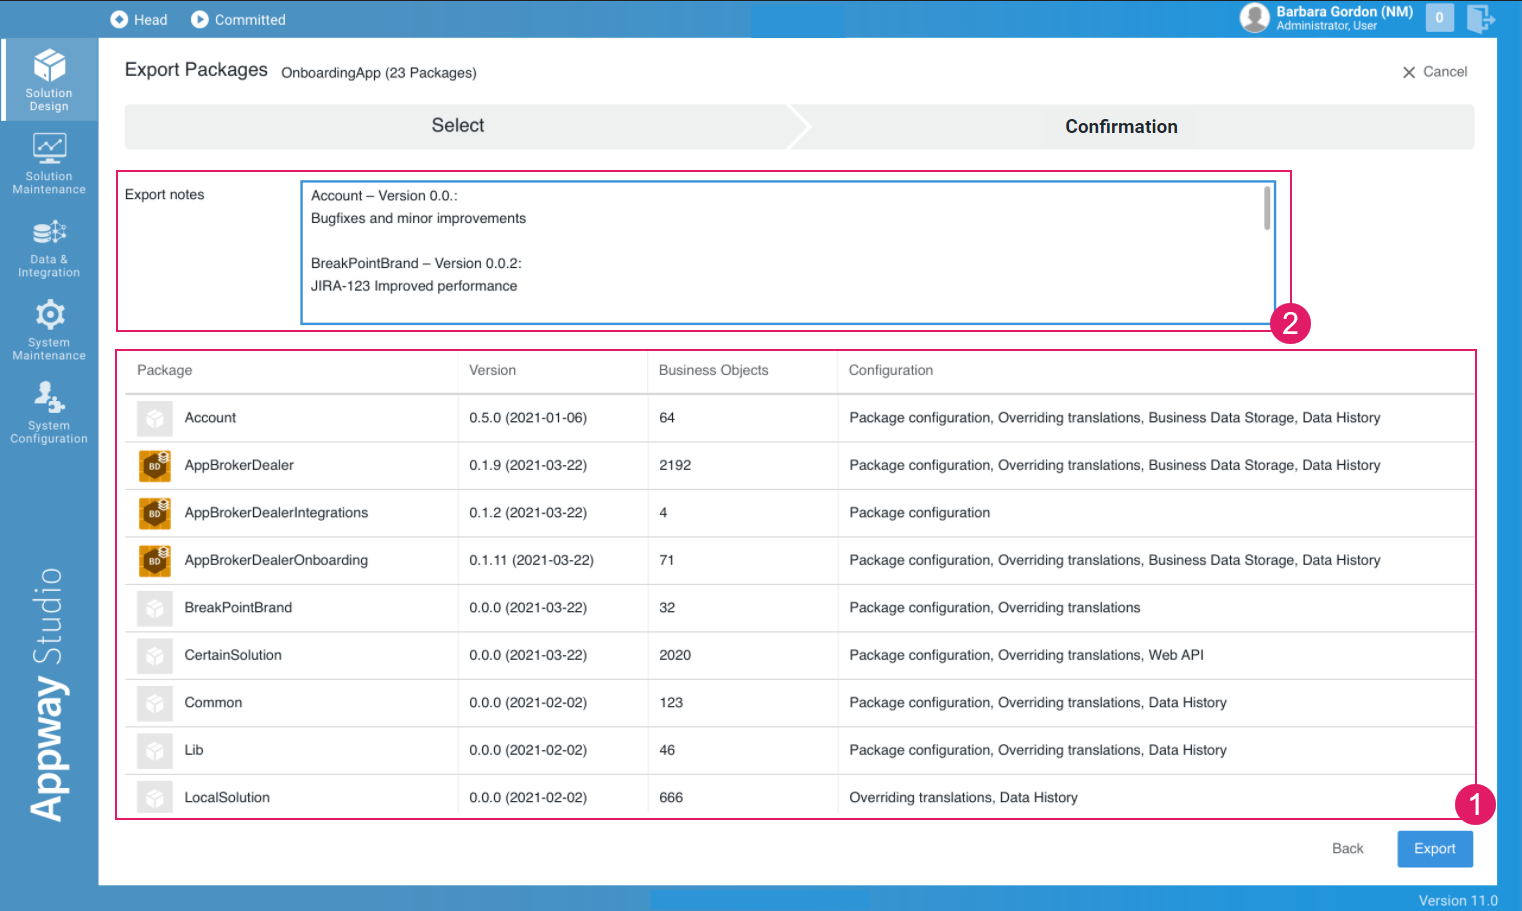Click the LocalSolution package icon
The width and height of the screenshot is (1522, 911).
[x=155, y=797]
